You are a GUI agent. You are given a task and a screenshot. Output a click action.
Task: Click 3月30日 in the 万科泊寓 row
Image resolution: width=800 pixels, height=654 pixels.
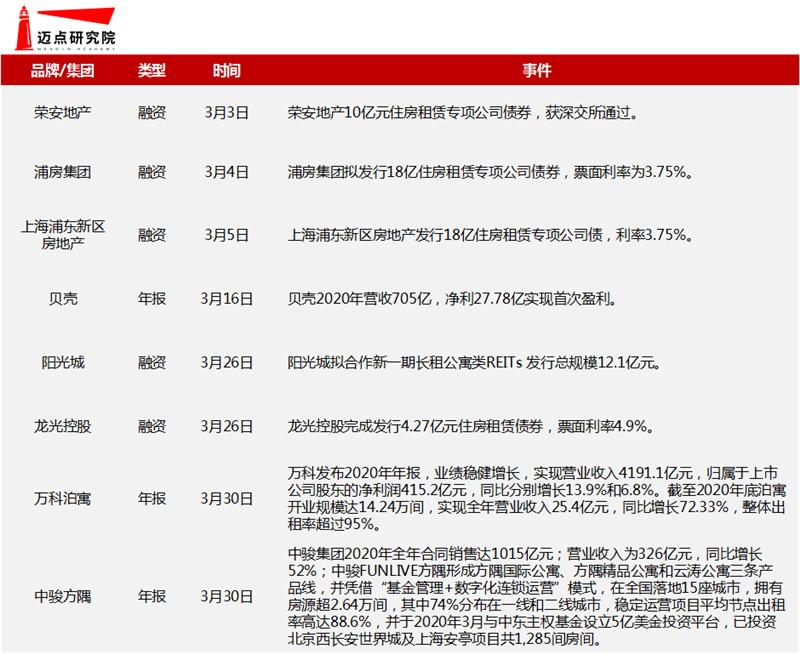coord(227,498)
